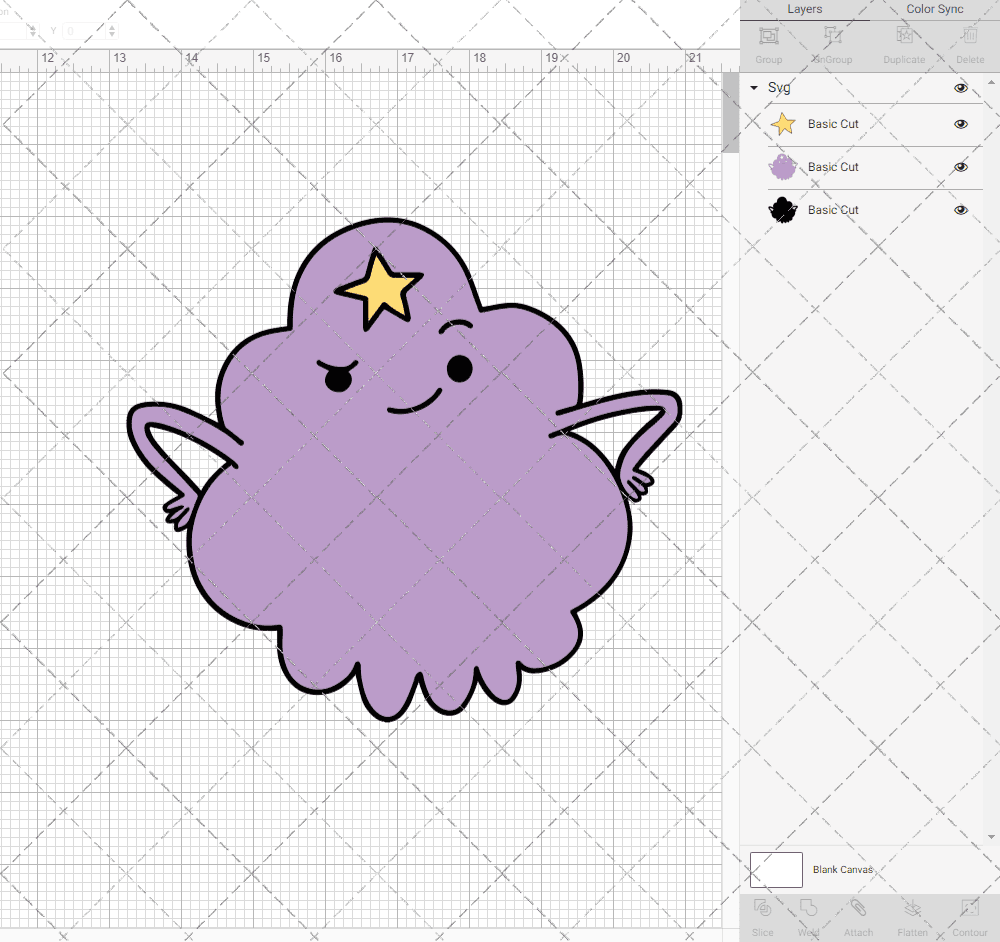Click the Y position stepper arrows
Screen dimensions: 1000x942
coord(112,31)
